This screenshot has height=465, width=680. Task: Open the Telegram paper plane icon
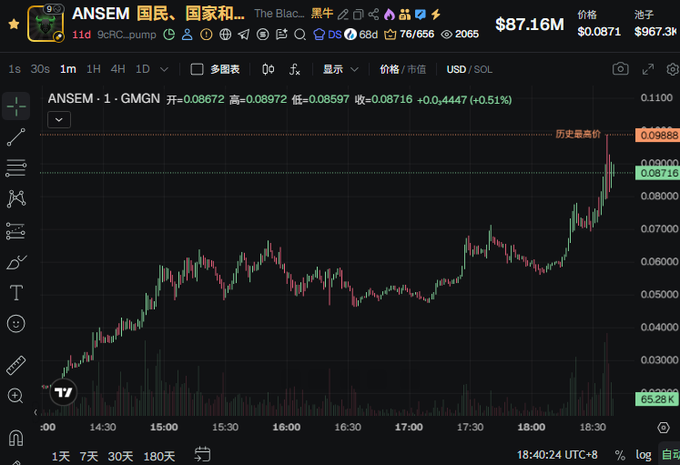[244, 34]
